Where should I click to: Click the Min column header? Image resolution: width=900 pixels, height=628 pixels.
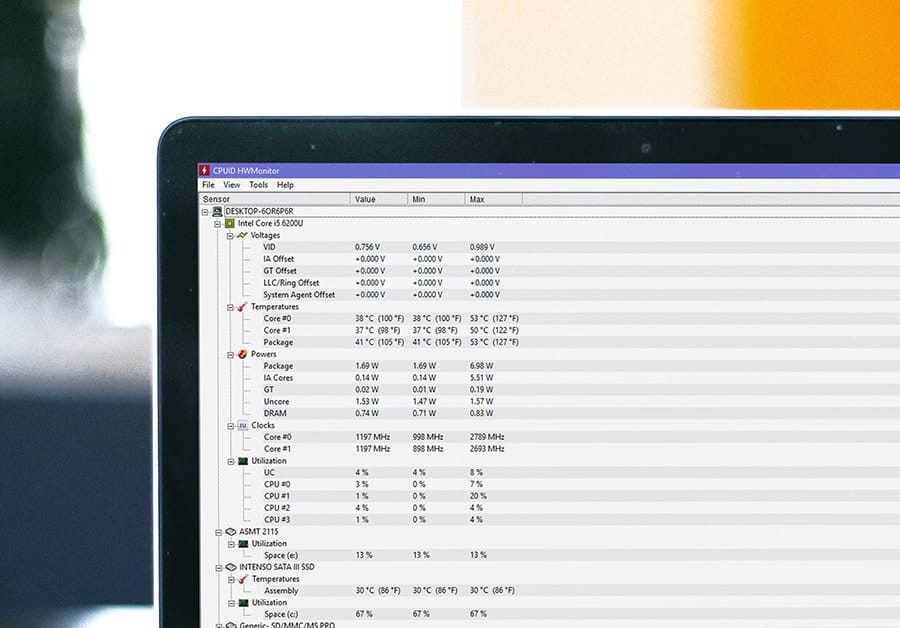pos(436,199)
